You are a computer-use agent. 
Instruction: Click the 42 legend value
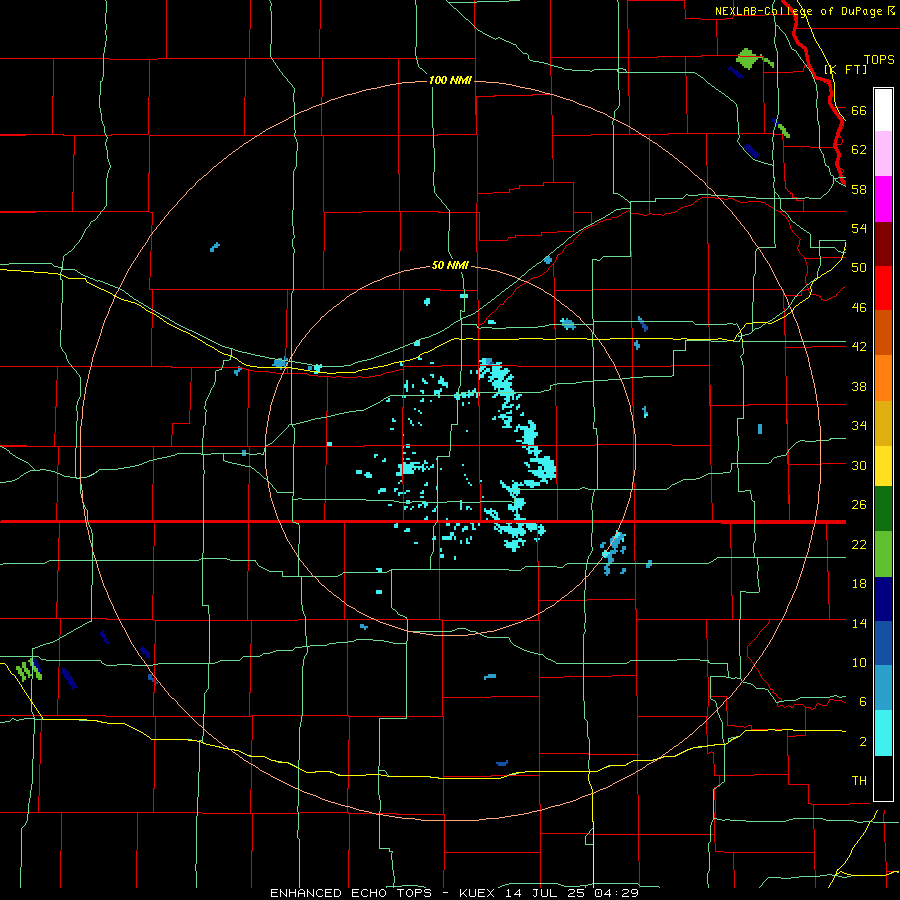tap(859, 347)
